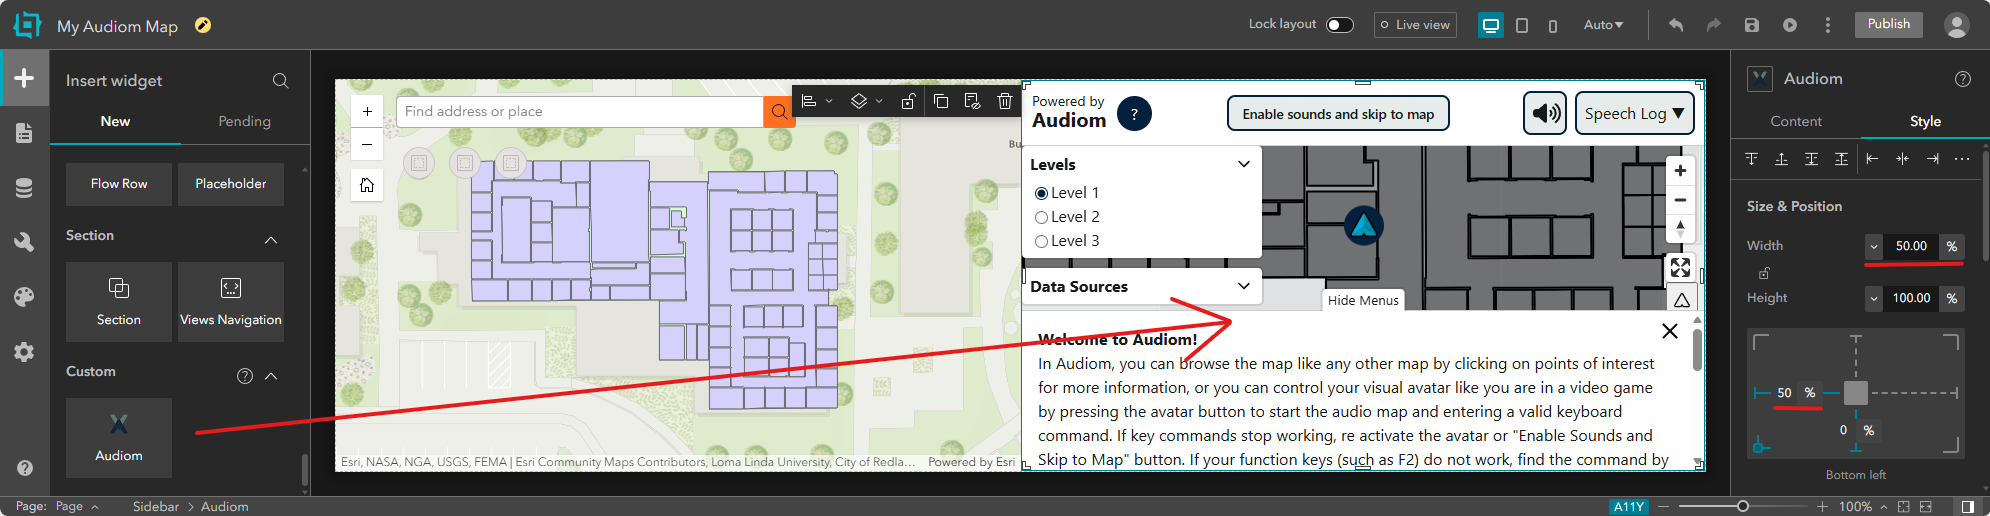Image resolution: width=1990 pixels, height=516 pixels.
Task: Collapse the Section widget group
Action: (x=271, y=240)
